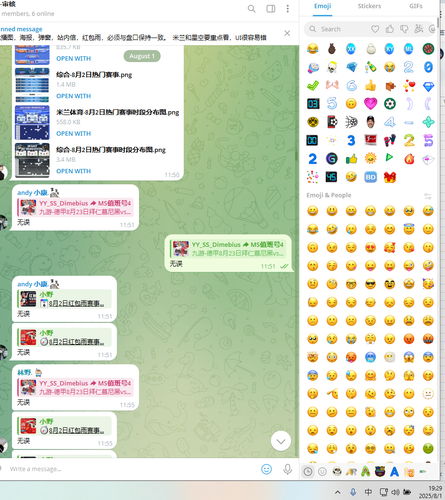Open 林野's quoted YY_SS_Dimebius reply
The height and width of the screenshot is (500, 445).
[x=75, y=387]
